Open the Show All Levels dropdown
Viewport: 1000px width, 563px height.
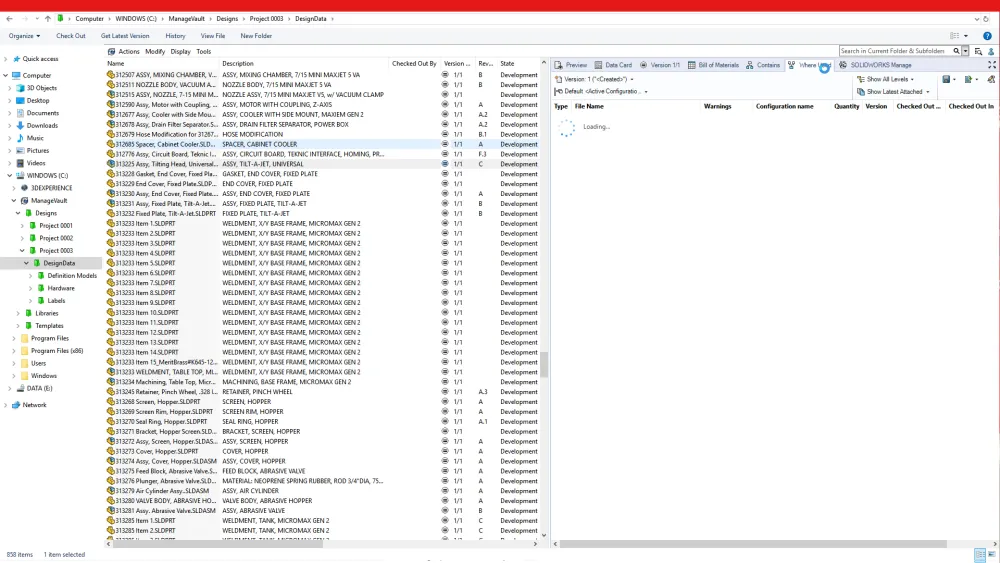coord(885,80)
